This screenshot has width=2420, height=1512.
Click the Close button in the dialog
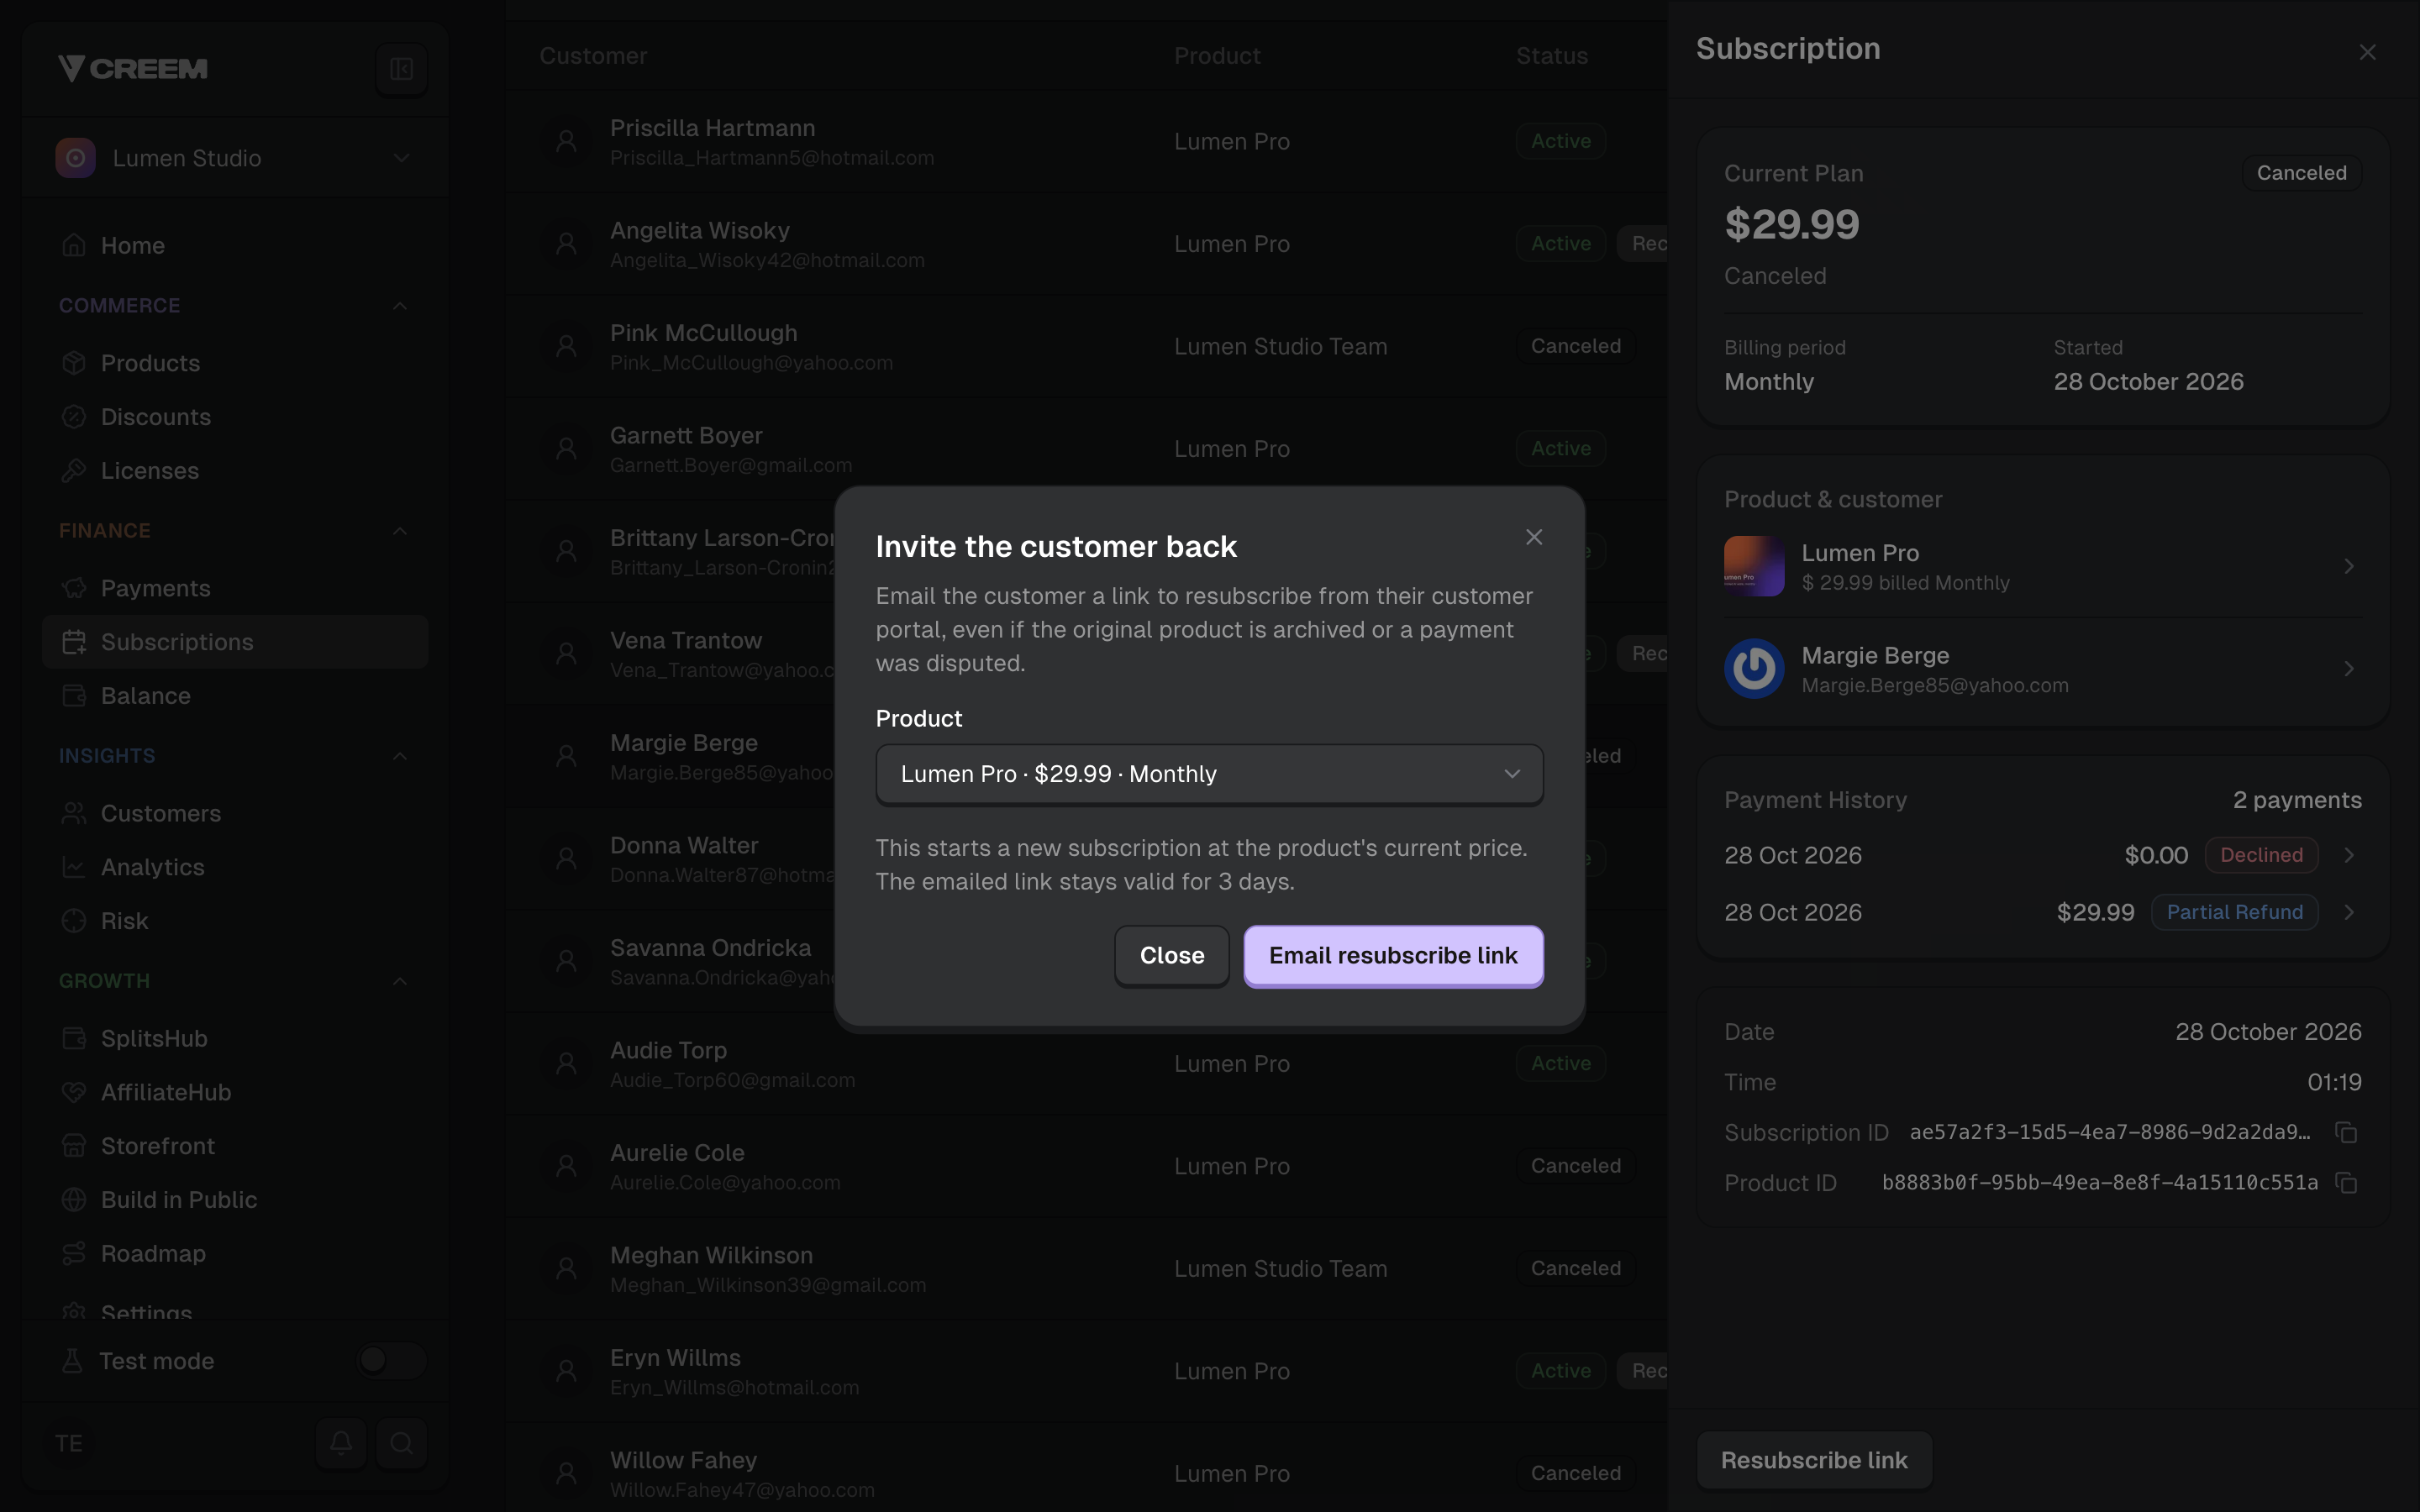[1171, 956]
